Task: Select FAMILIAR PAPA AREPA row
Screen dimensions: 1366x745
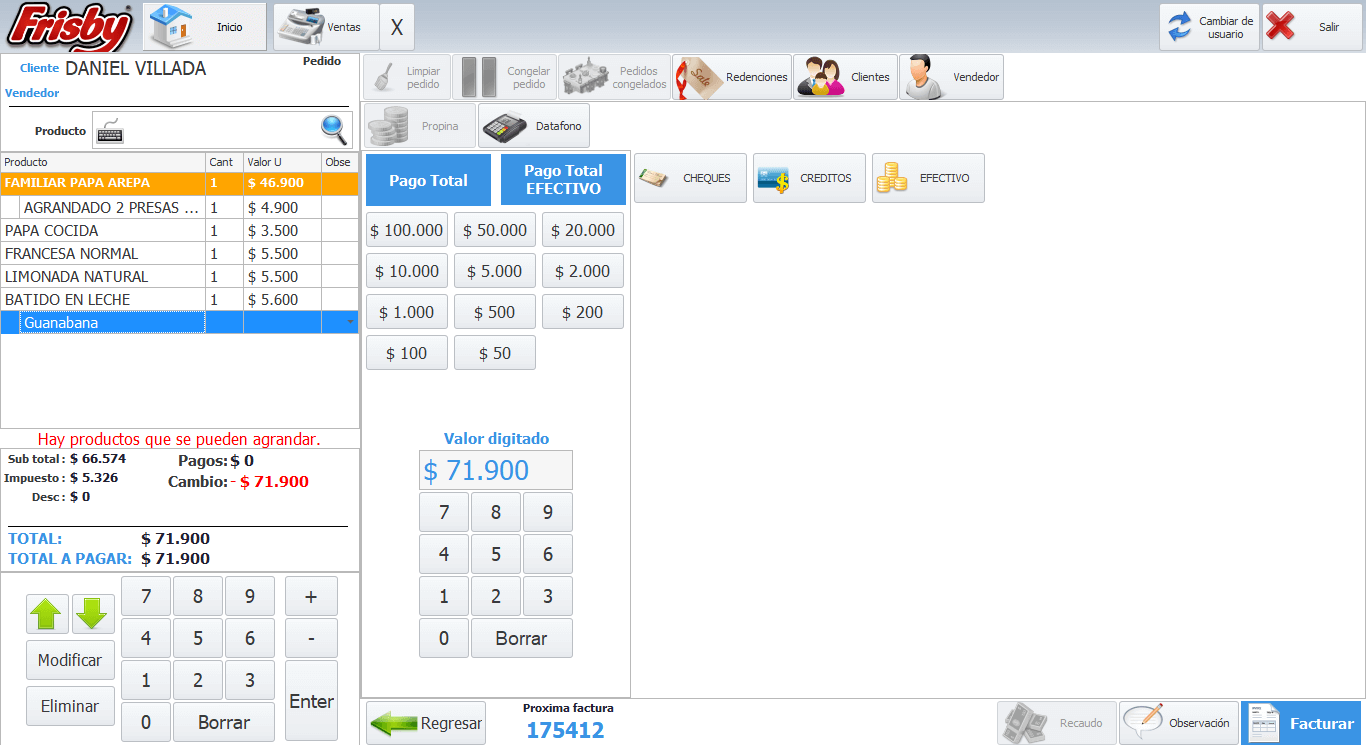Action: coord(180,184)
